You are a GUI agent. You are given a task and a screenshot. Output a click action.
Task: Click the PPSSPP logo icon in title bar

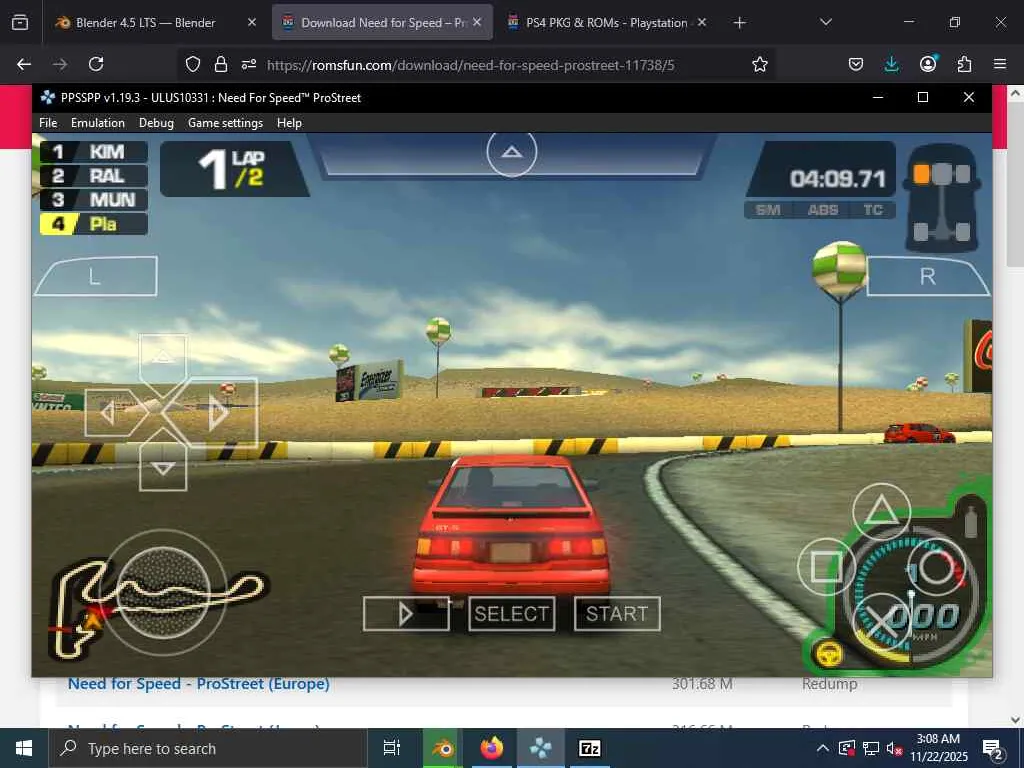(48, 97)
